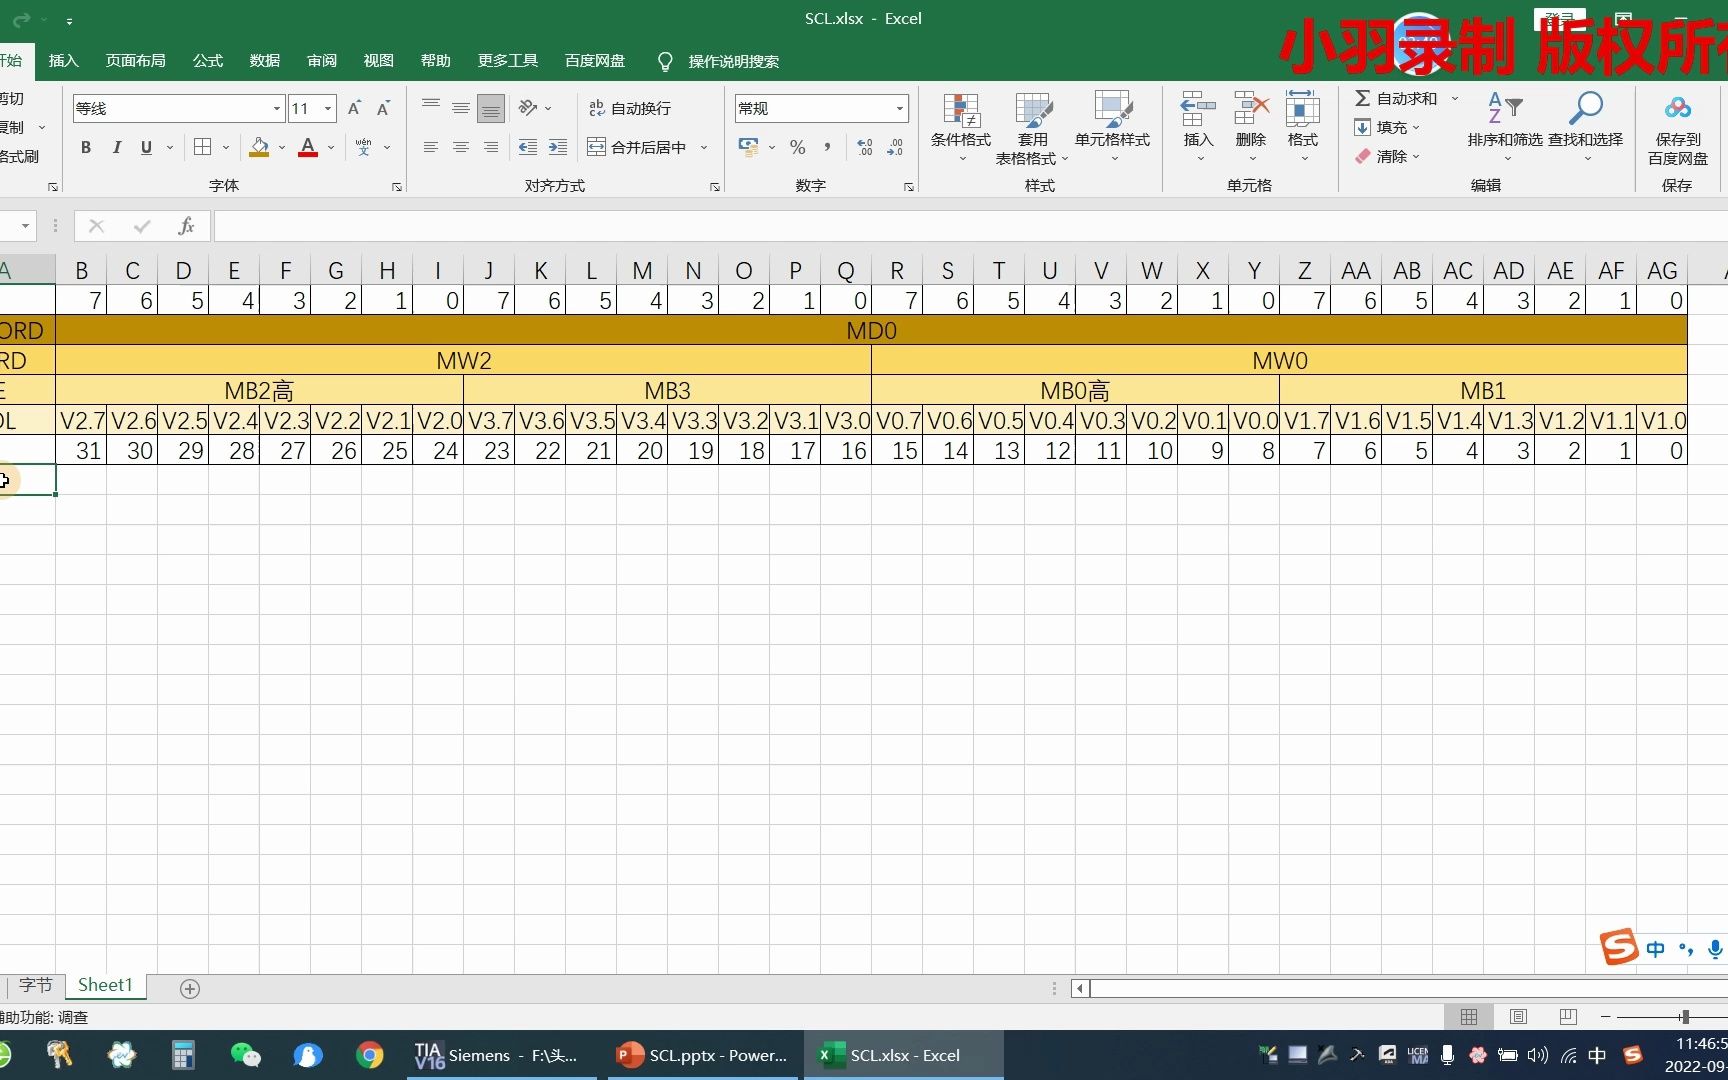The height and width of the screenshot is (1080, 1728).
Task: Select column header M
Action: tap(642, 270)
